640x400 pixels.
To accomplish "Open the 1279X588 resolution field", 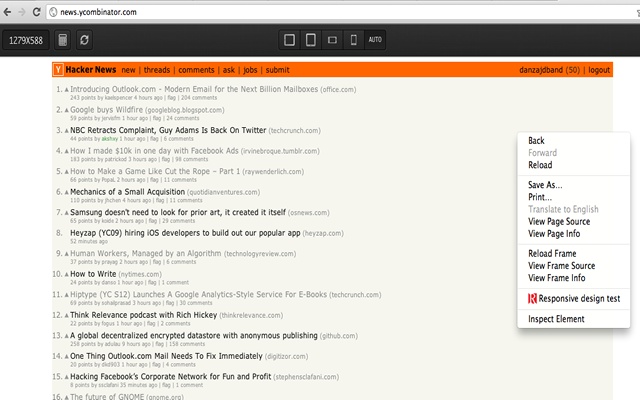I will [26, 40].
